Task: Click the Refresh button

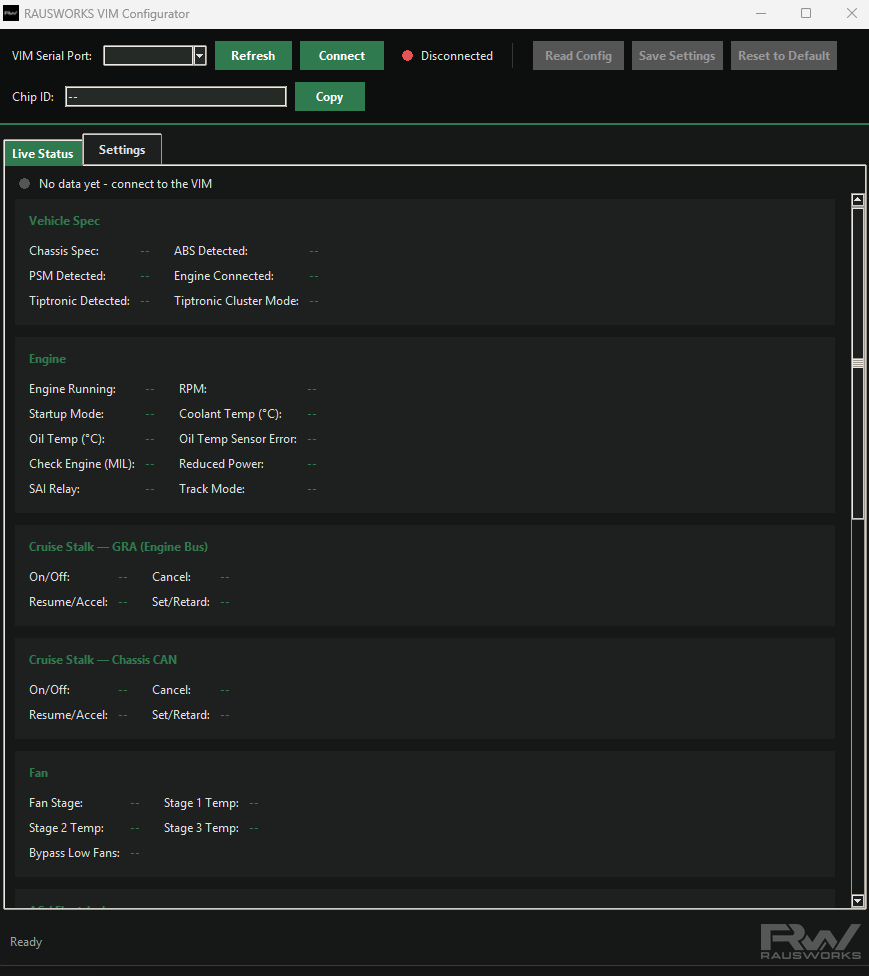Action: (x=253, y=55)
